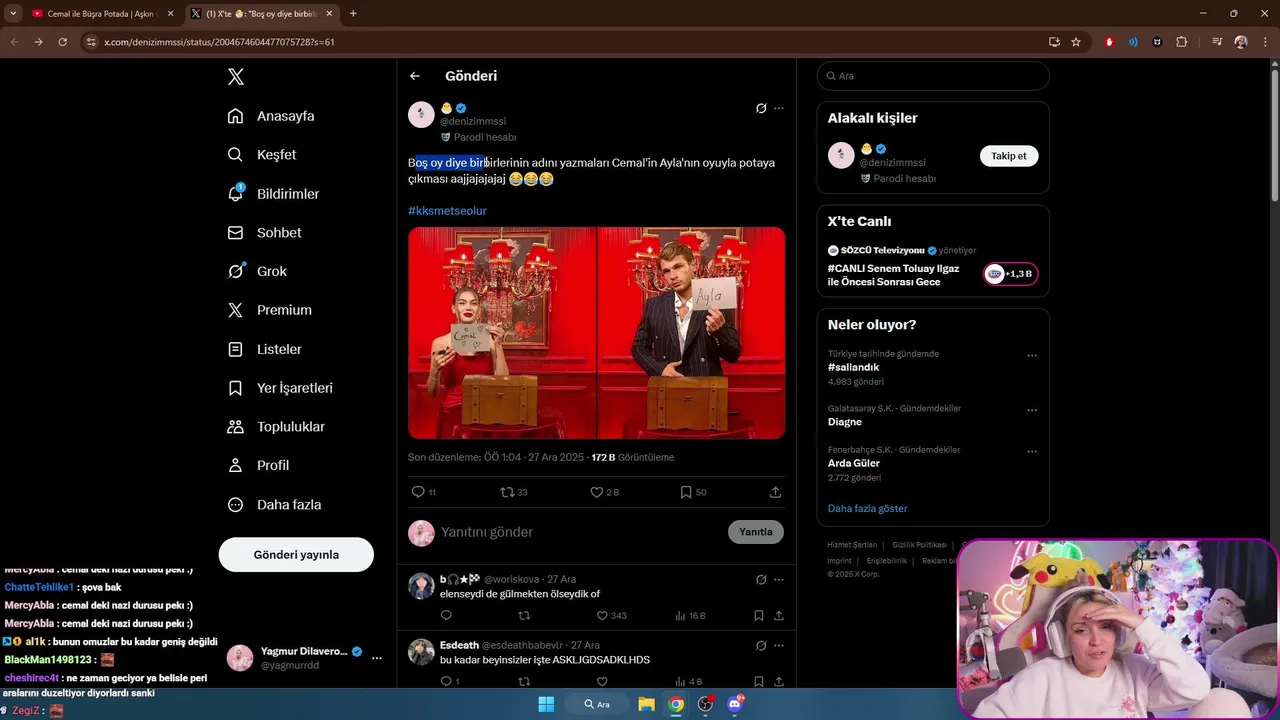
Task: Open Yer İşaretleri bookmarks
Action: pos(280,388)
